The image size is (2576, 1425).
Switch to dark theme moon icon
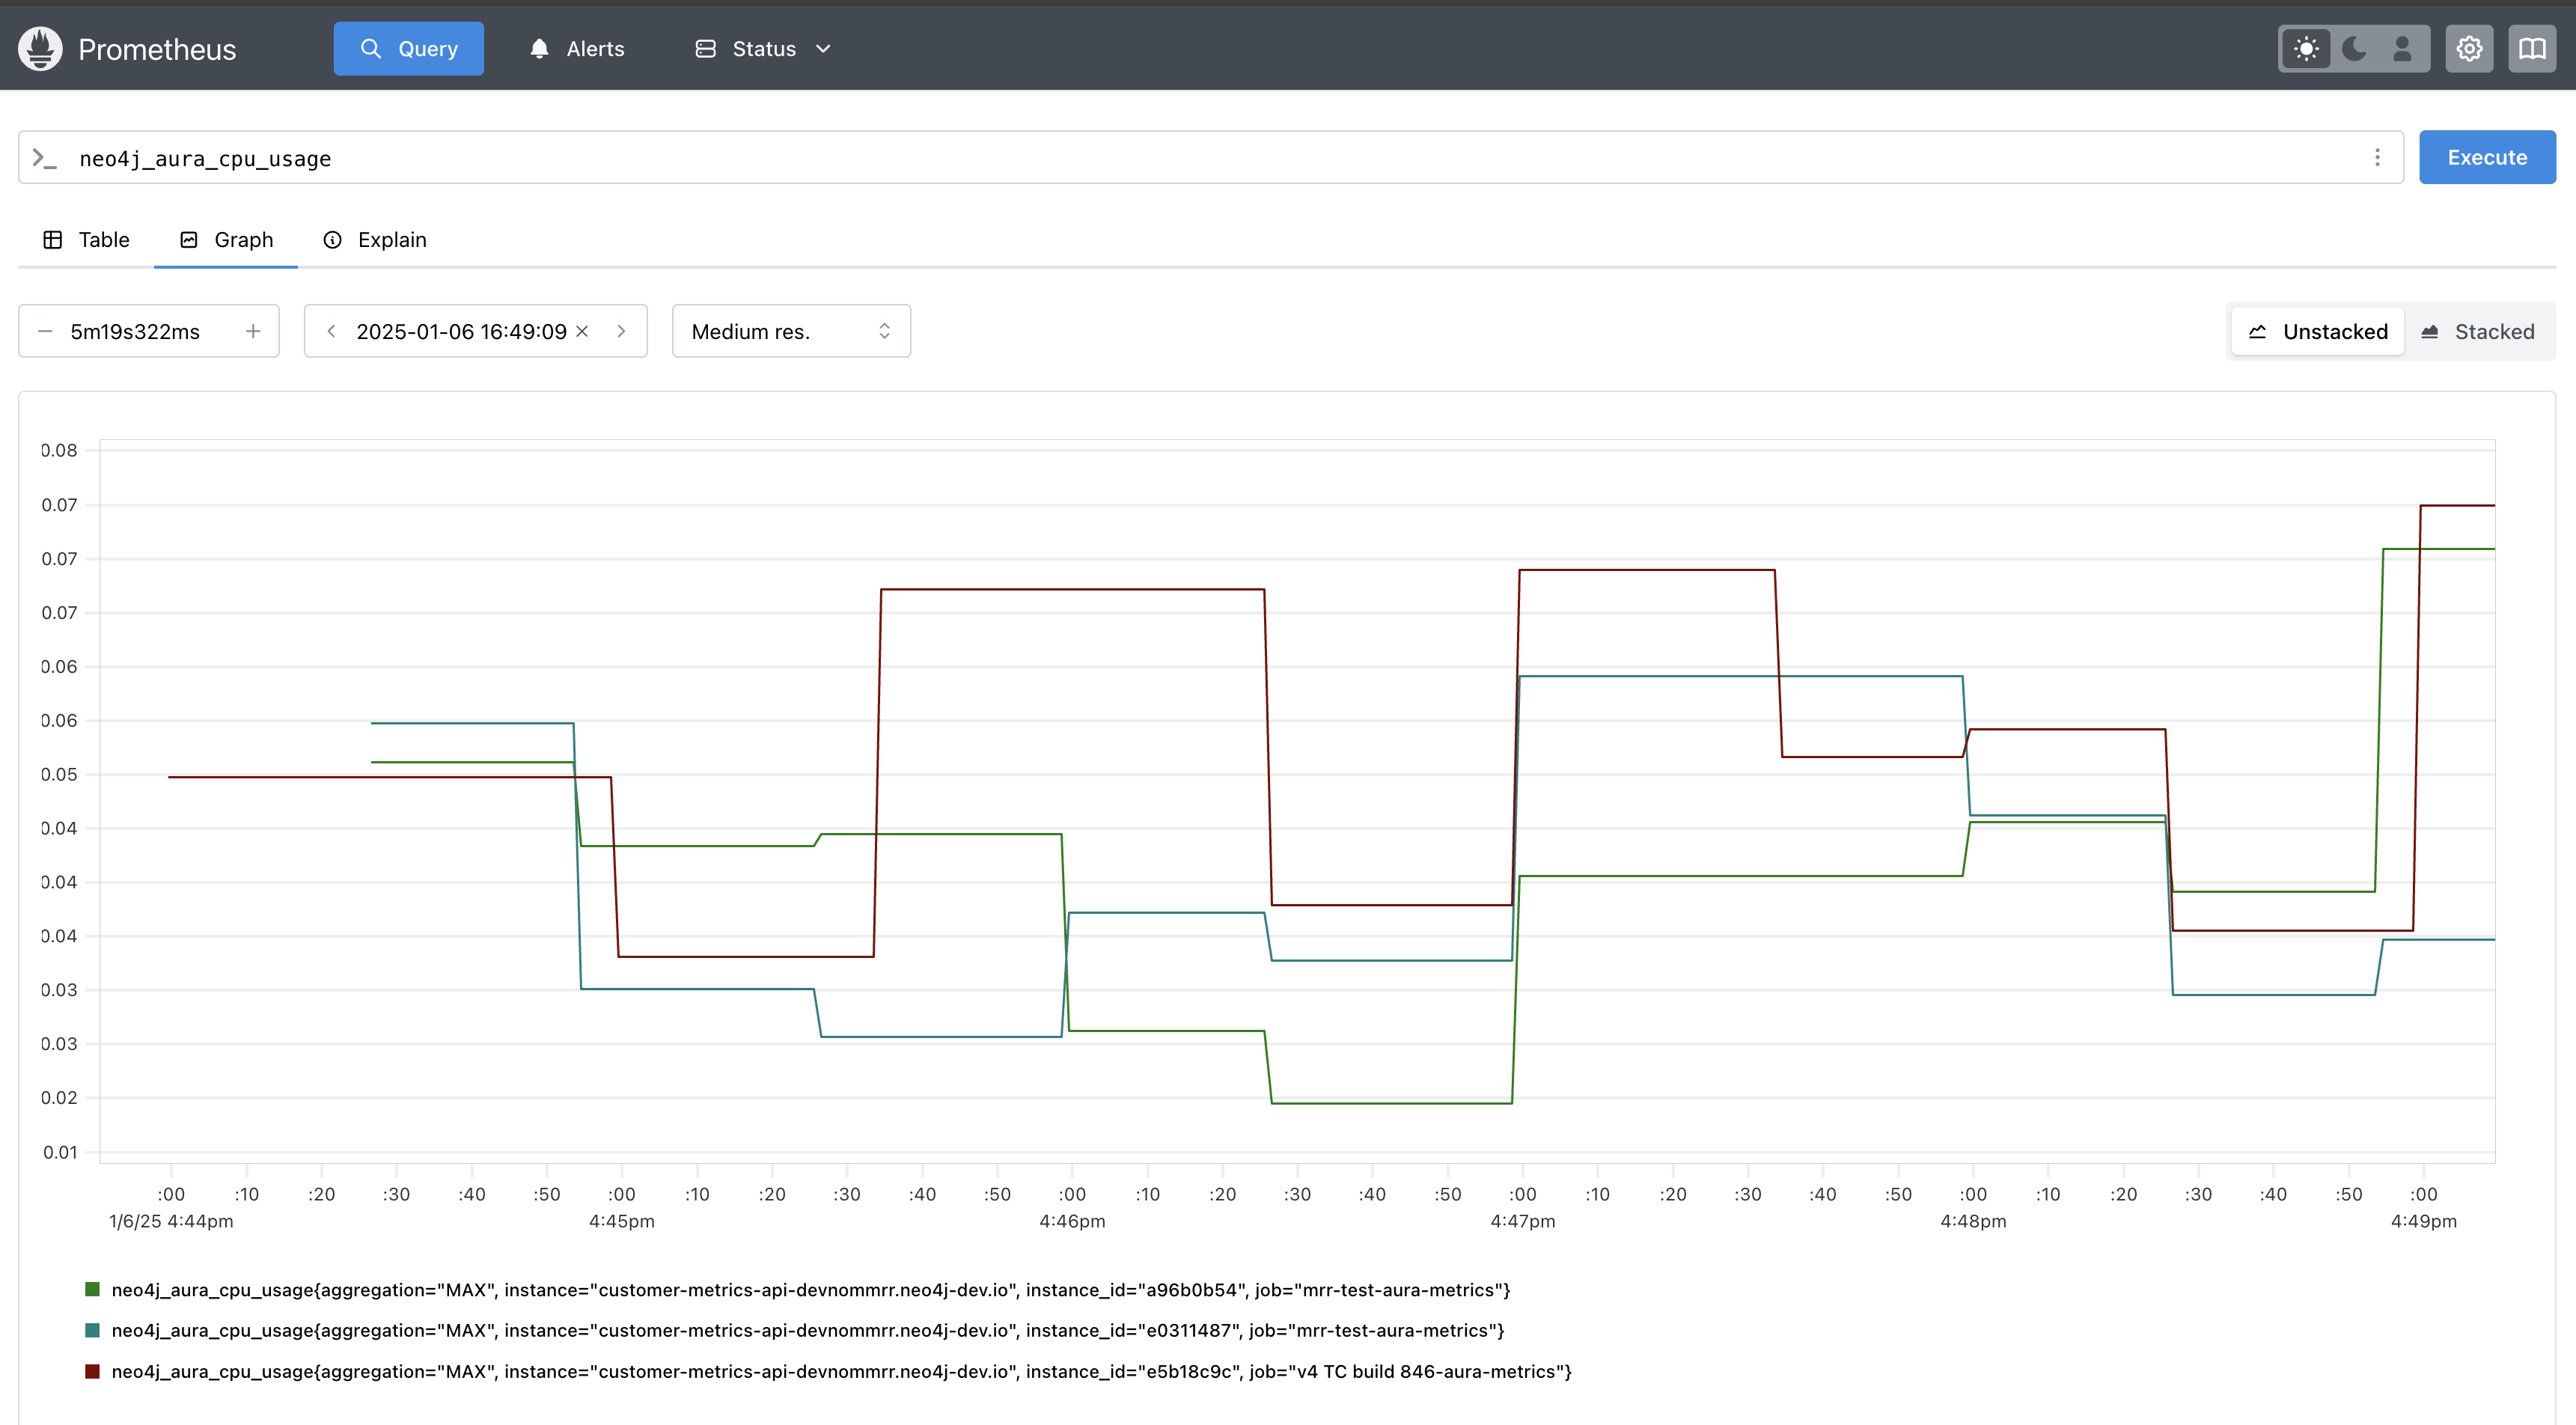(2354, 49)
